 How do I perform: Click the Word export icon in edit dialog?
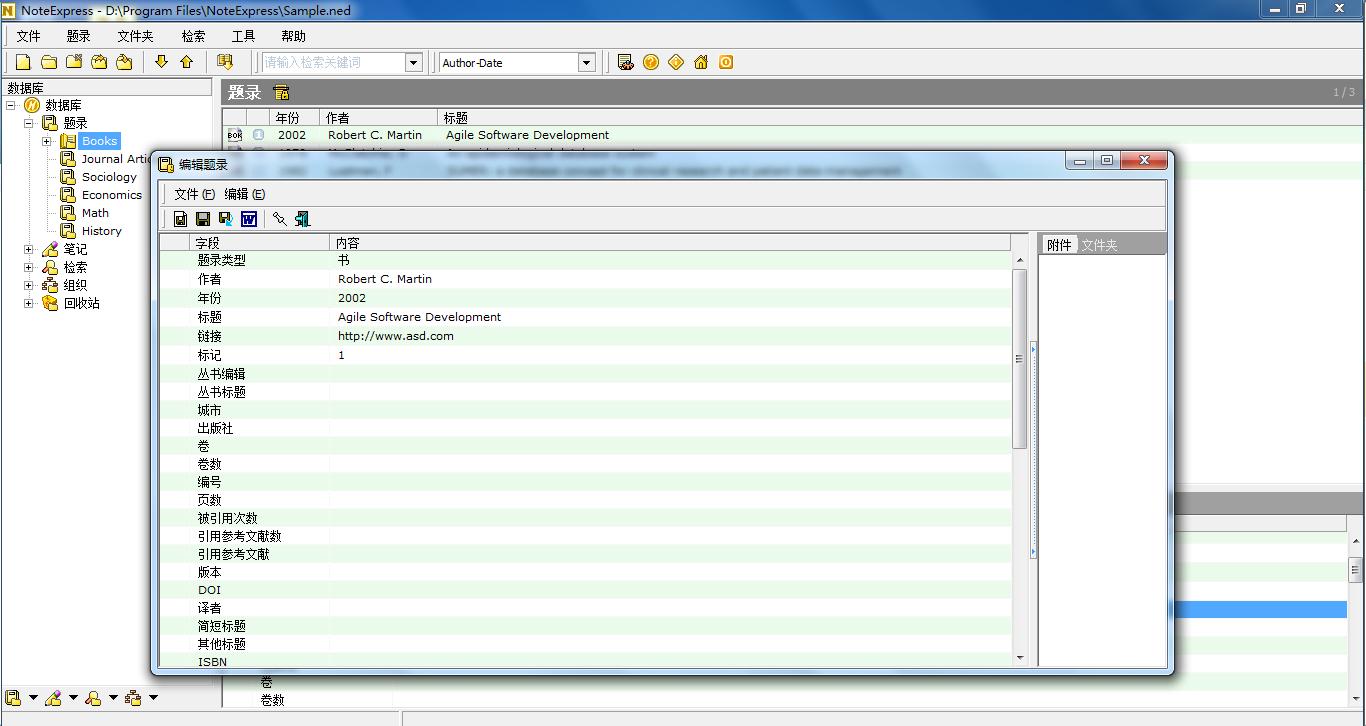[249, 219]
